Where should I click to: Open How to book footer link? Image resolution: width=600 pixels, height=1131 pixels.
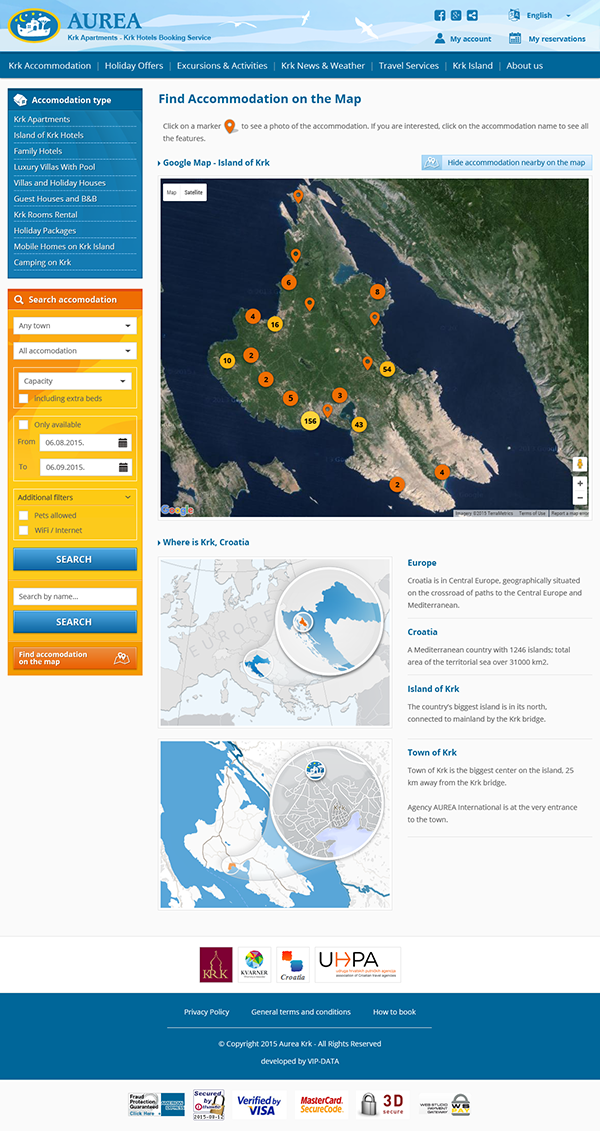tap(394, 1012)
